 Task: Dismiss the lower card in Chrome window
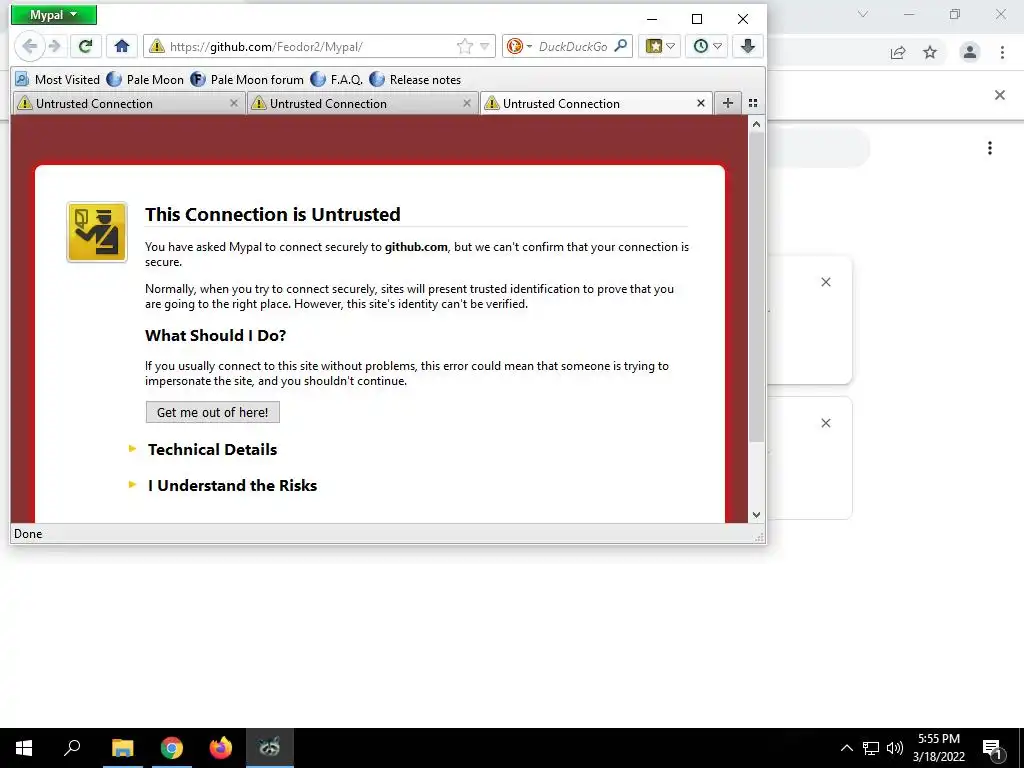(826, 423)
